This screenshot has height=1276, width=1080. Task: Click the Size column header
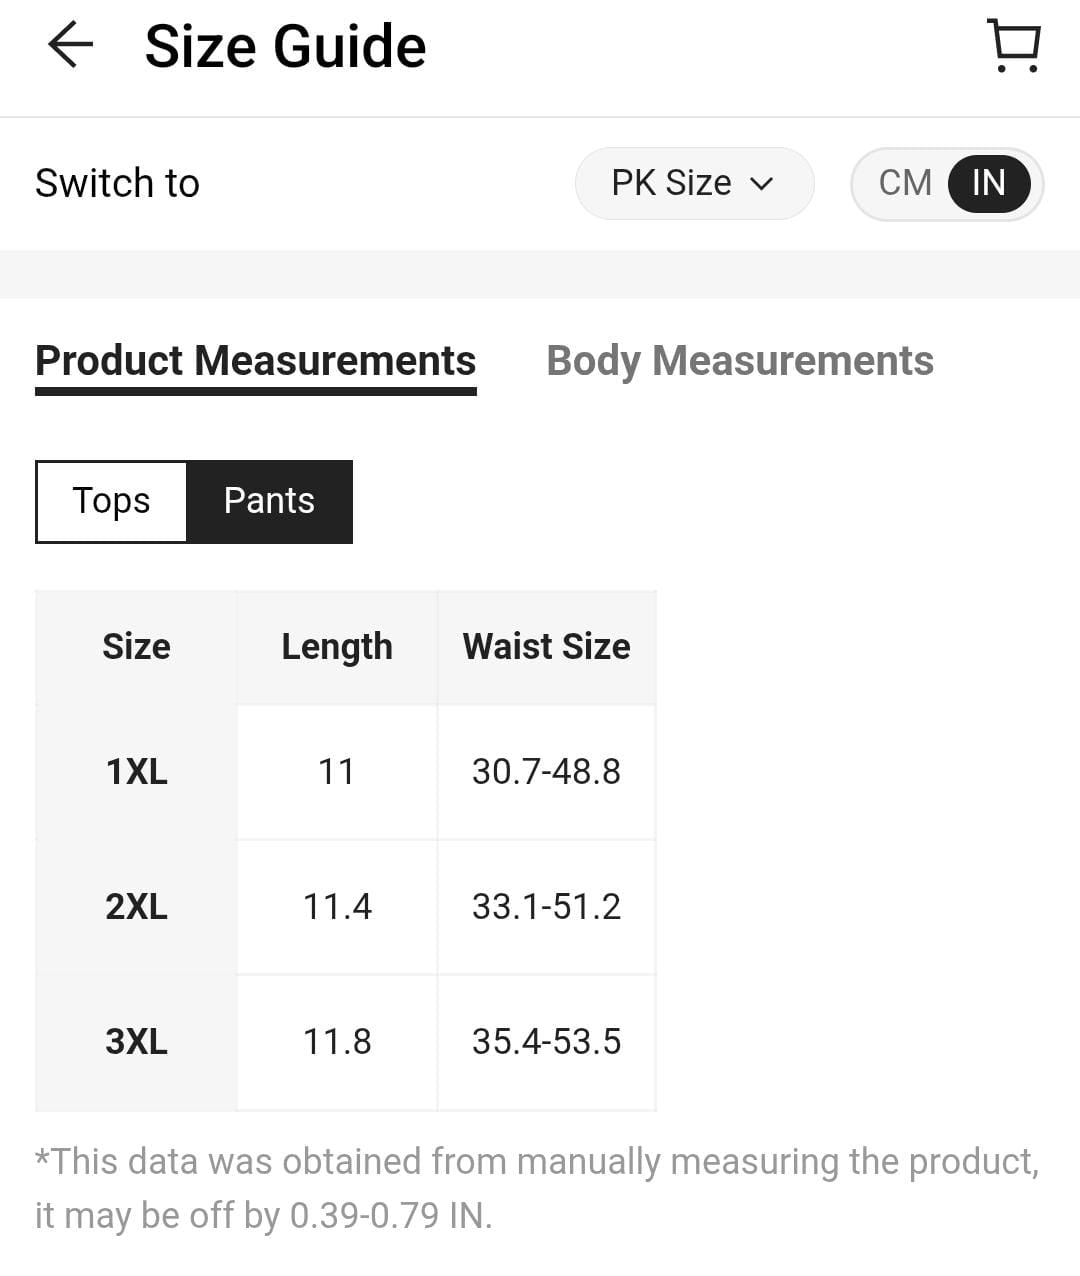(136, 647)
